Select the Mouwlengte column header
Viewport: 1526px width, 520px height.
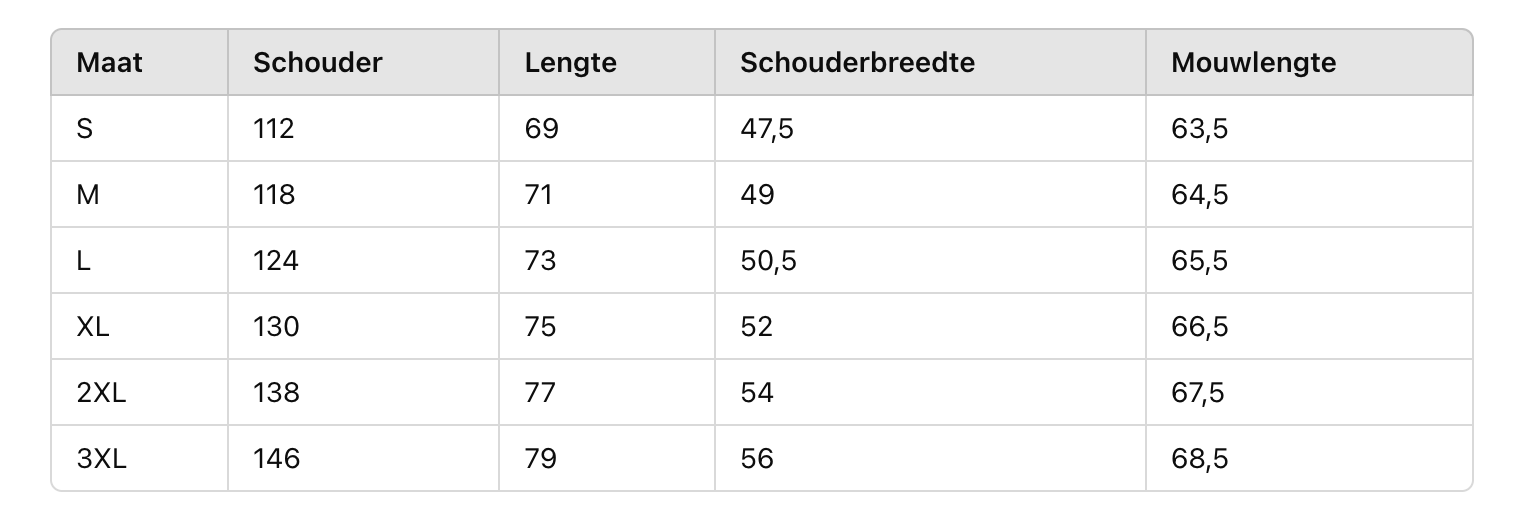coord(1253,63)
